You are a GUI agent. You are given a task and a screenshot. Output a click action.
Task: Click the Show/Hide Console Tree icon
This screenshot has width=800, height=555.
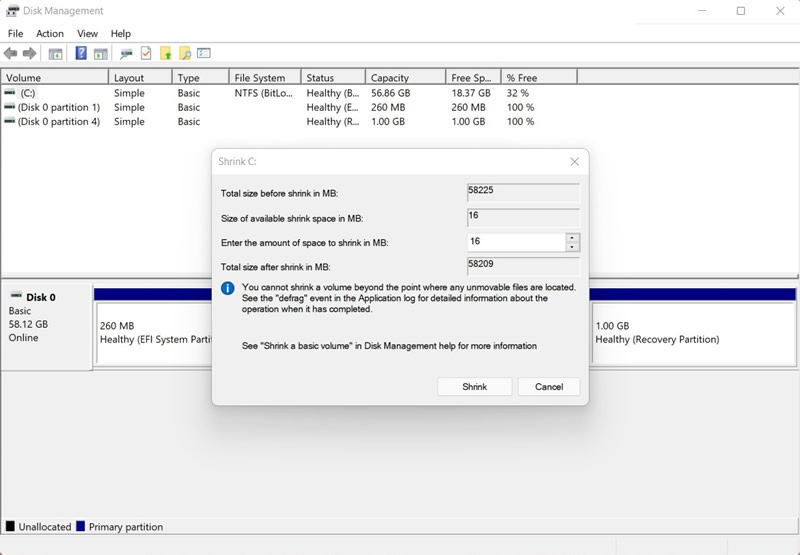point(55,53)
